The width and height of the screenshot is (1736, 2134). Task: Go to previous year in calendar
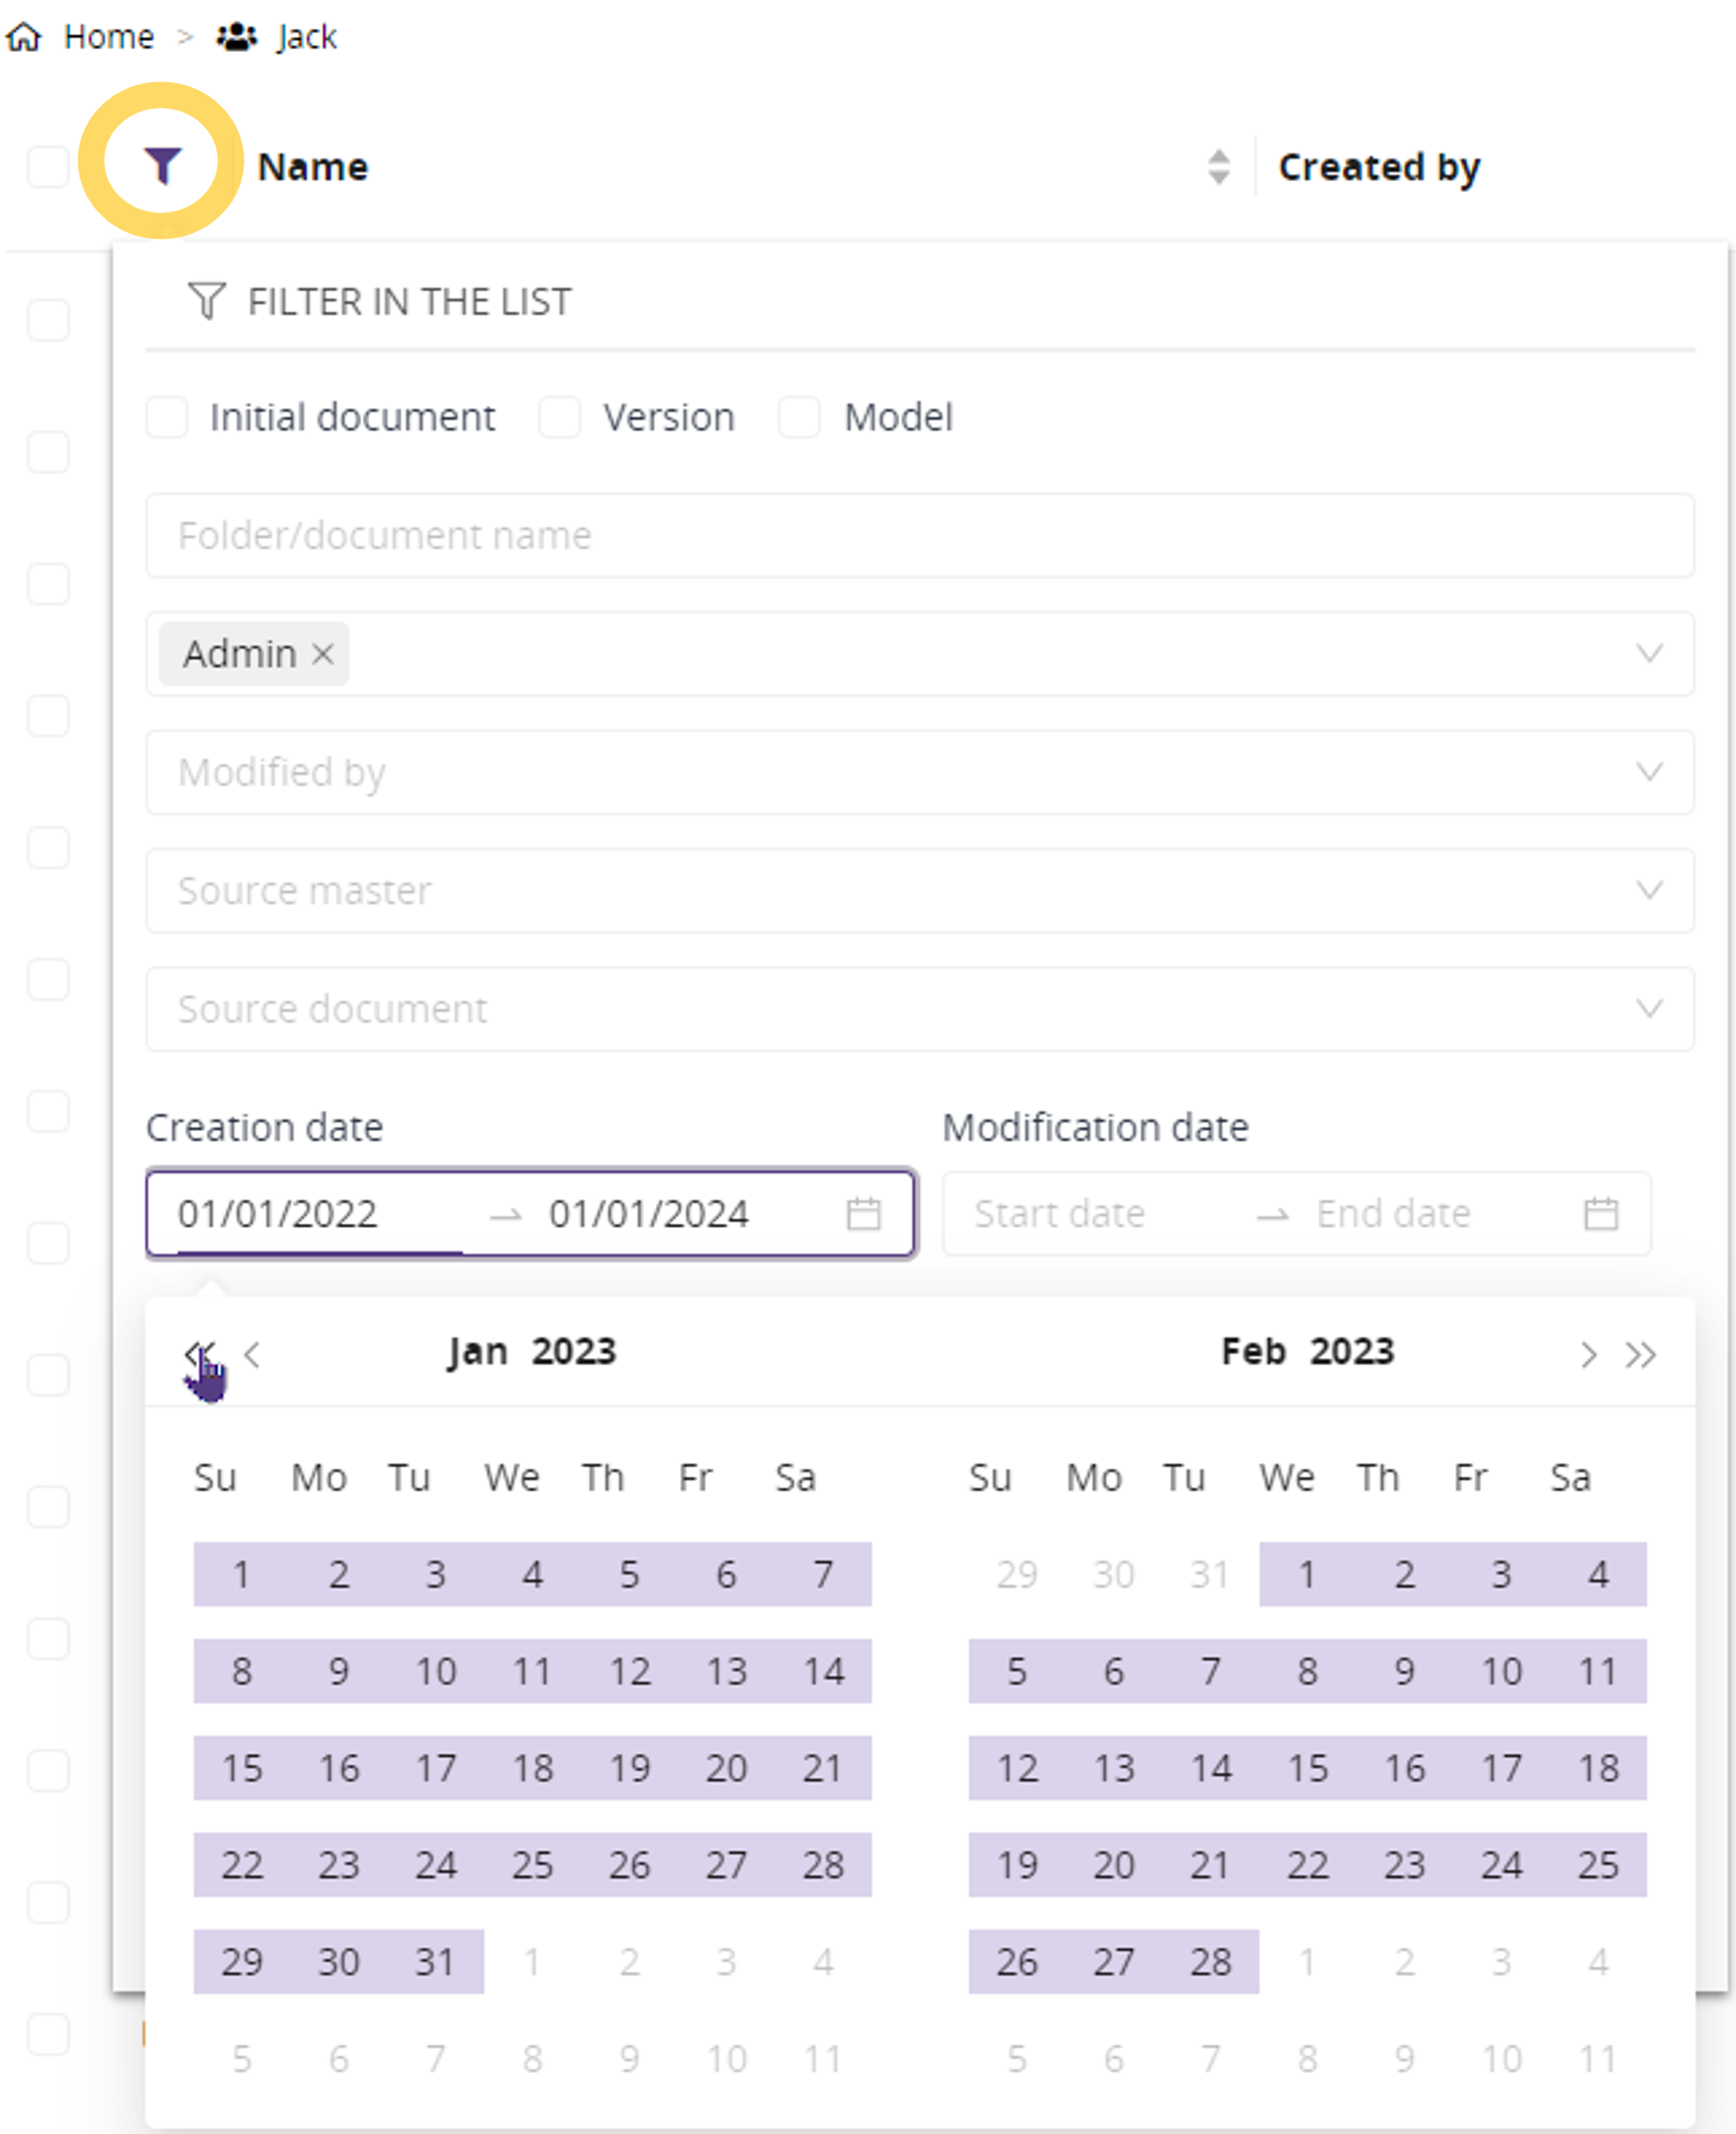point(199,1355)
